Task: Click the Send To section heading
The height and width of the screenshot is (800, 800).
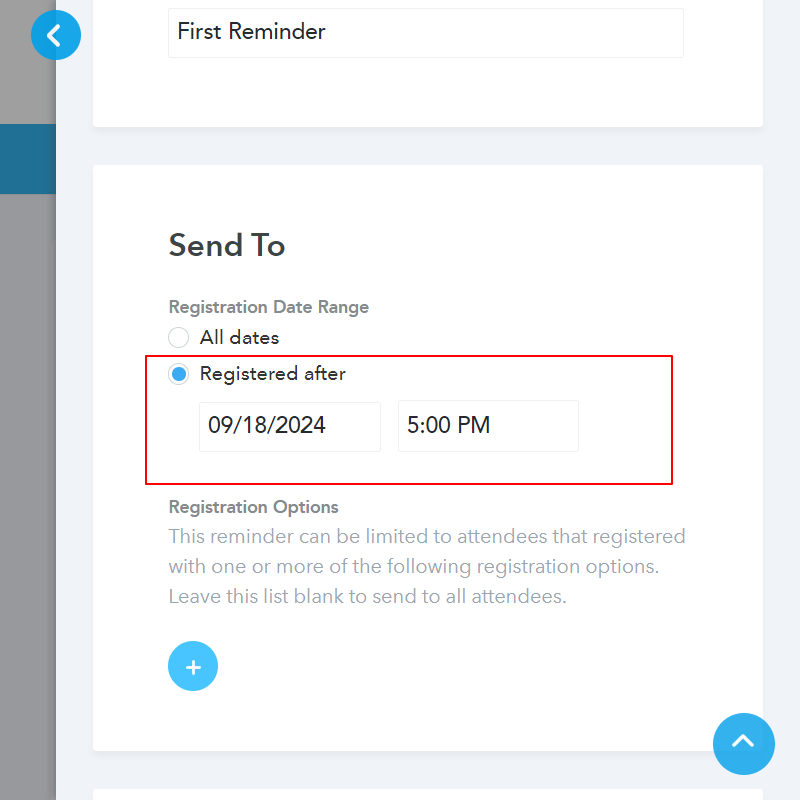Action: point(227,245)
